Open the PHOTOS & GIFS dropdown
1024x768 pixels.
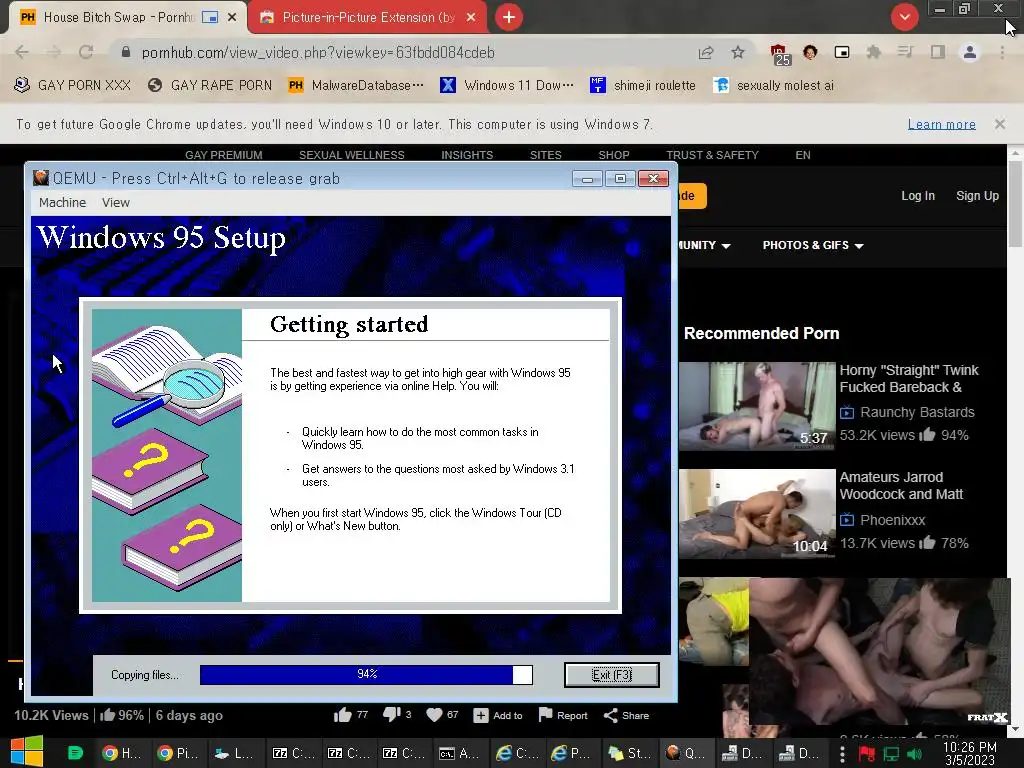pyautogui.click(x=813, y=245)
